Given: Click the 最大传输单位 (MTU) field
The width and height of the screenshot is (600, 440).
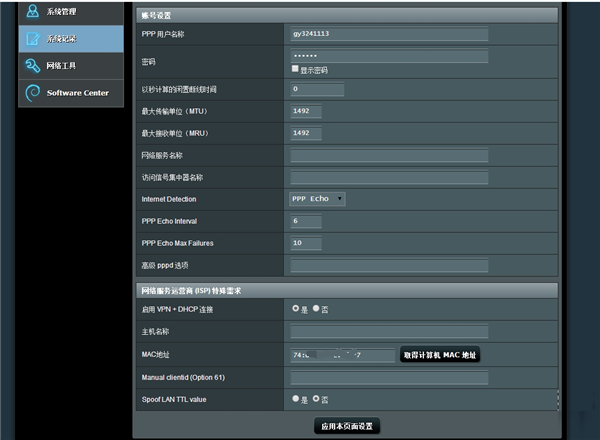Looking at the screenshot, I should point(306,110).
